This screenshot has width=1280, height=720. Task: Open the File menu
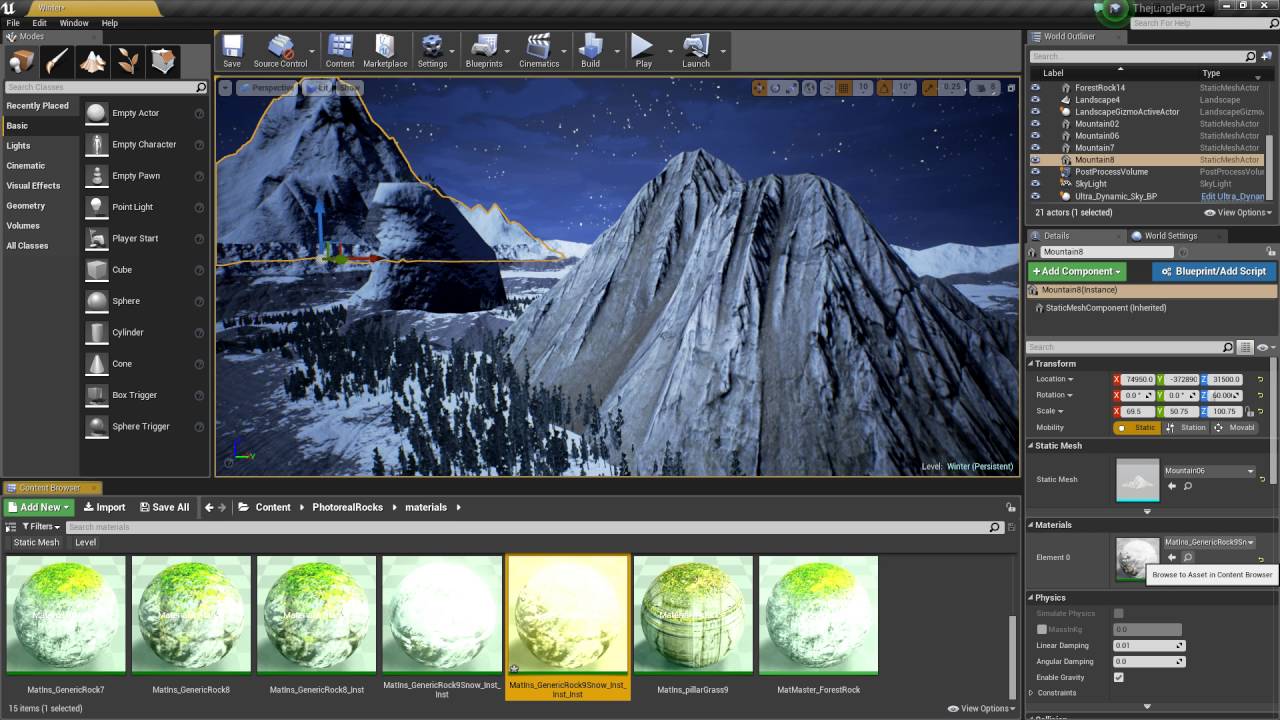click(13, 23)
